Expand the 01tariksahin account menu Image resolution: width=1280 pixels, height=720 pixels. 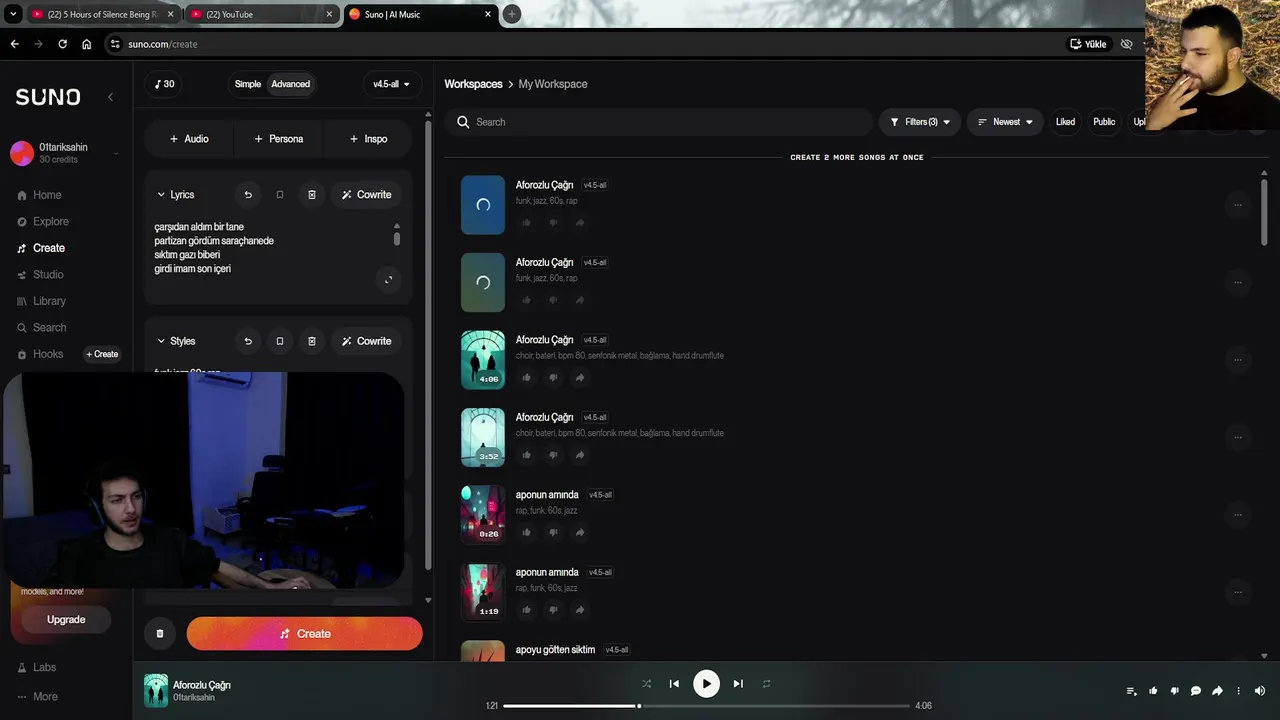click(x=116, y=153)
